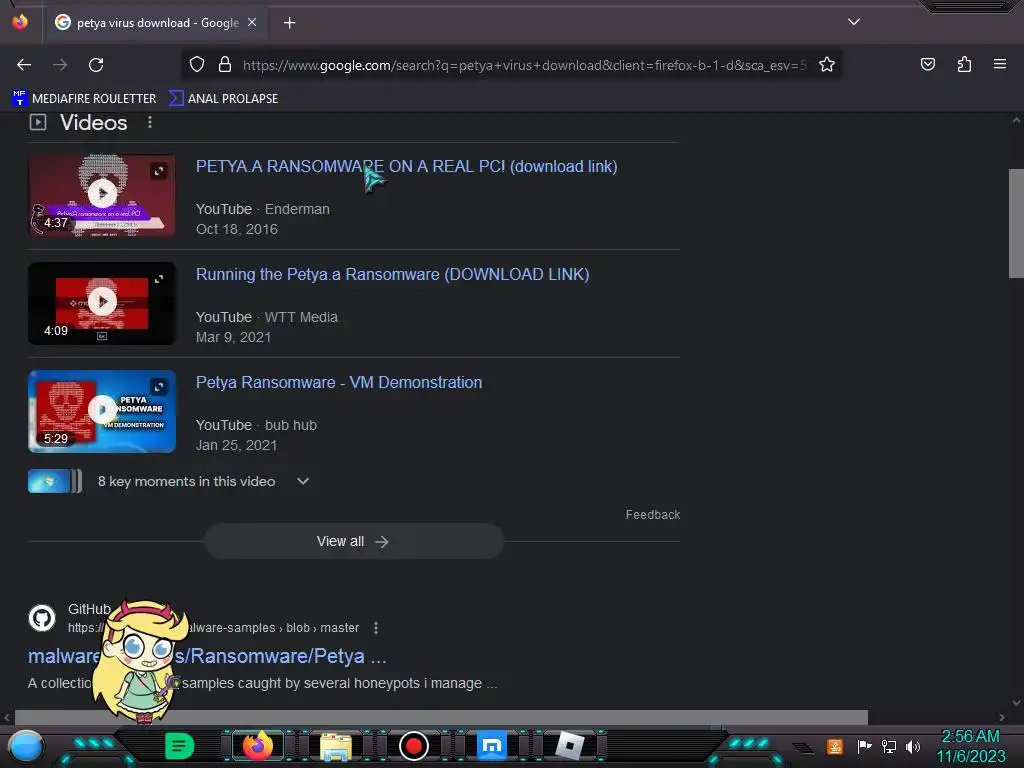Open GitHub result three-dot menu
This screenshot has height=768, width=1024.
tap(376, 628)
